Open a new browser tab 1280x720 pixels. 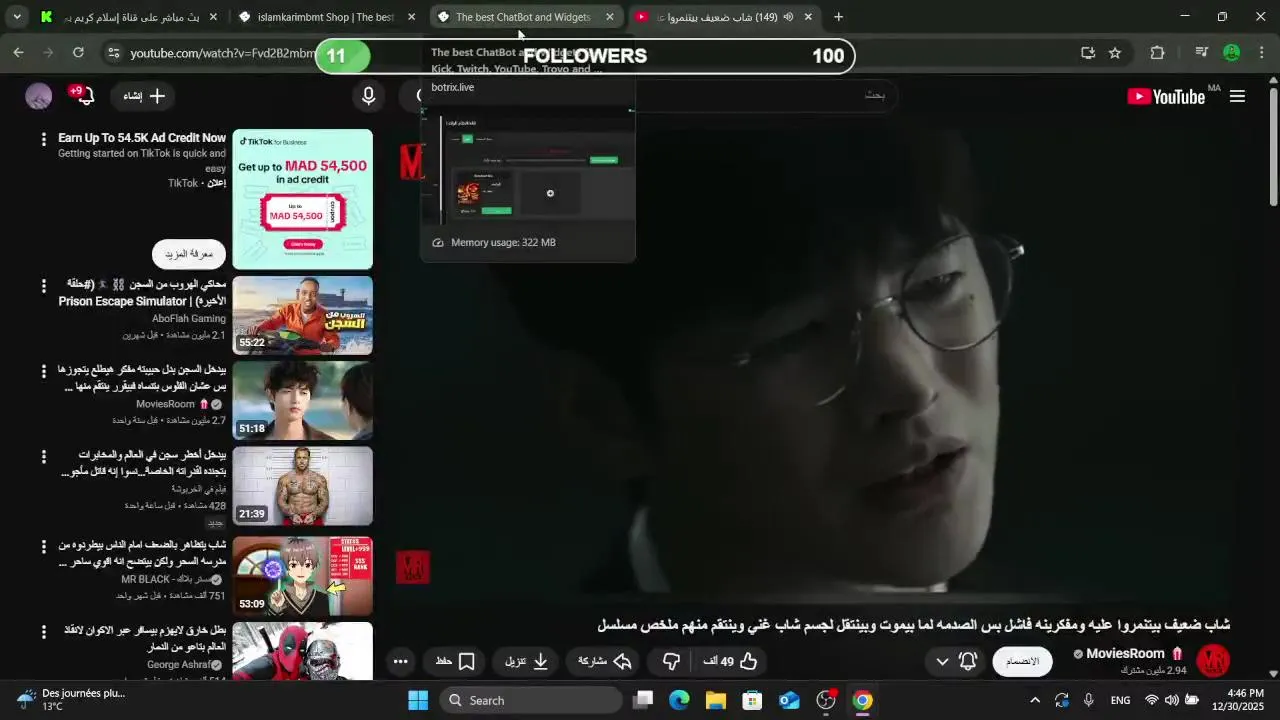(x=838, y=17)
